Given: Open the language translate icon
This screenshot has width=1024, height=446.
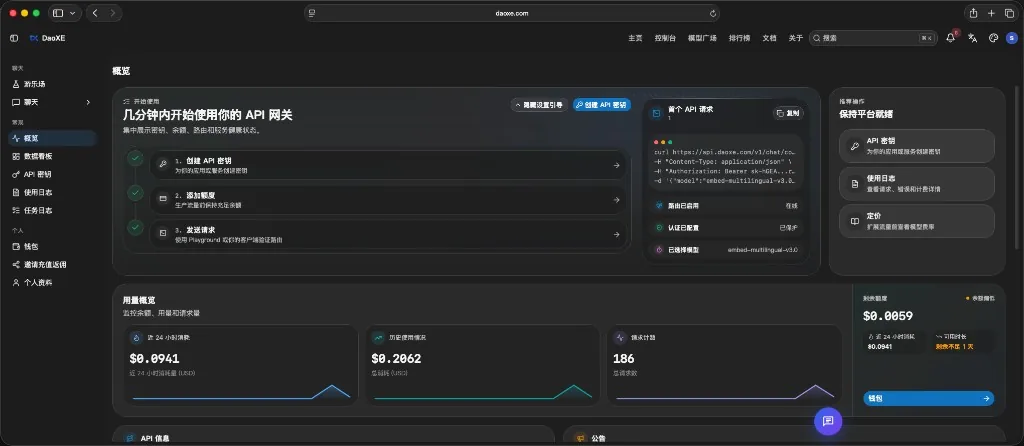Looking at the screenshot, I should (x=972, y=38).
